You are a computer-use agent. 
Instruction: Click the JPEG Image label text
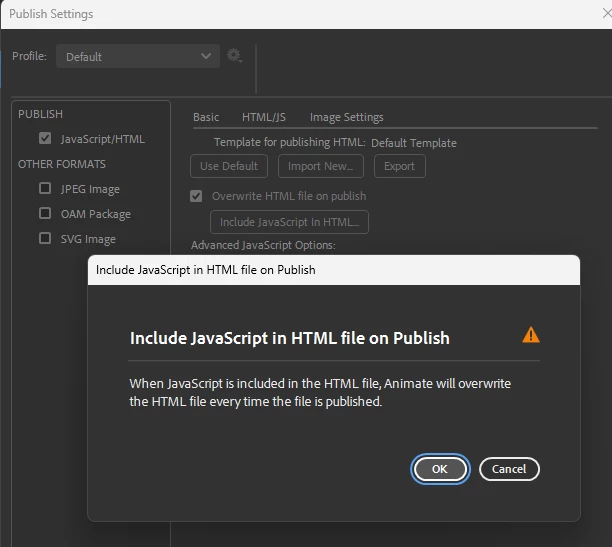pos(90,189)
